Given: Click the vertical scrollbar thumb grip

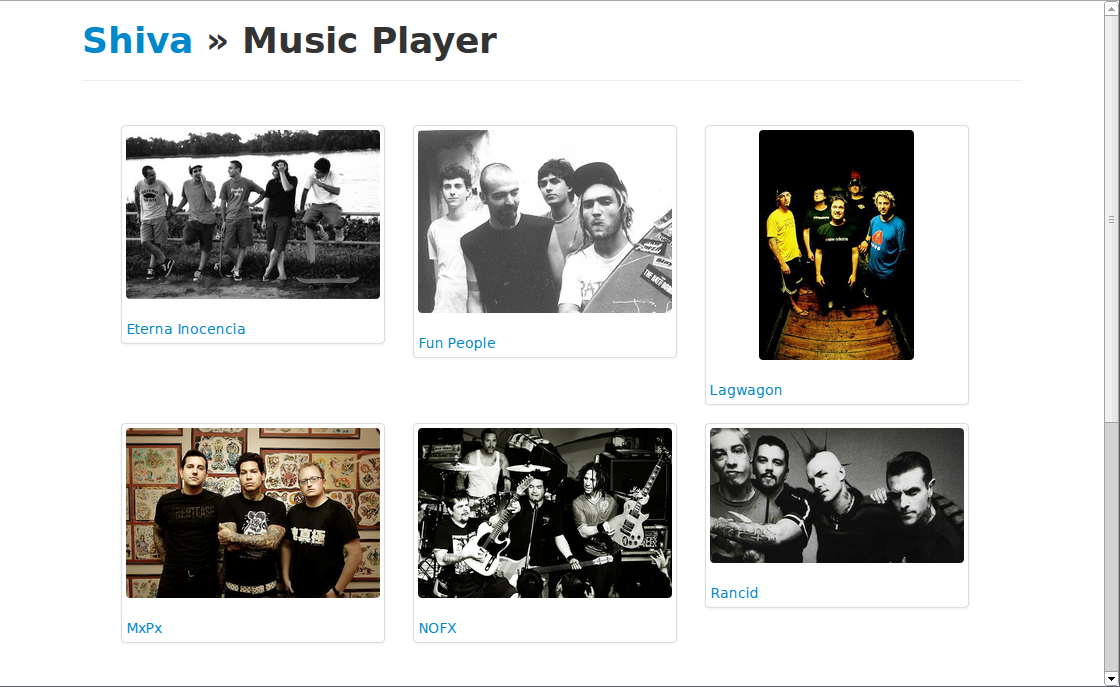Looking at the screenshot, I should point(1111,219).
